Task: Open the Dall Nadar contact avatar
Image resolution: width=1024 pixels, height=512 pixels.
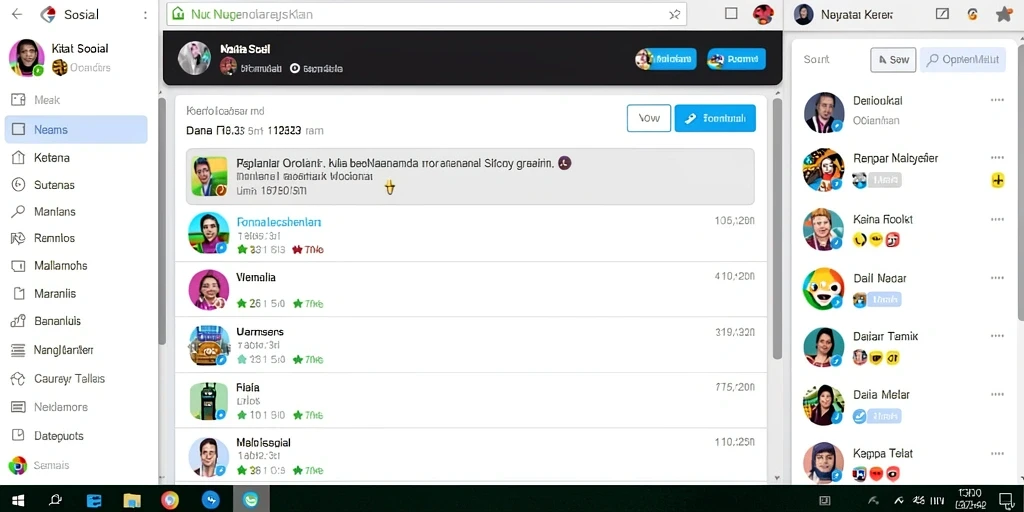Action: pos(824,288)
